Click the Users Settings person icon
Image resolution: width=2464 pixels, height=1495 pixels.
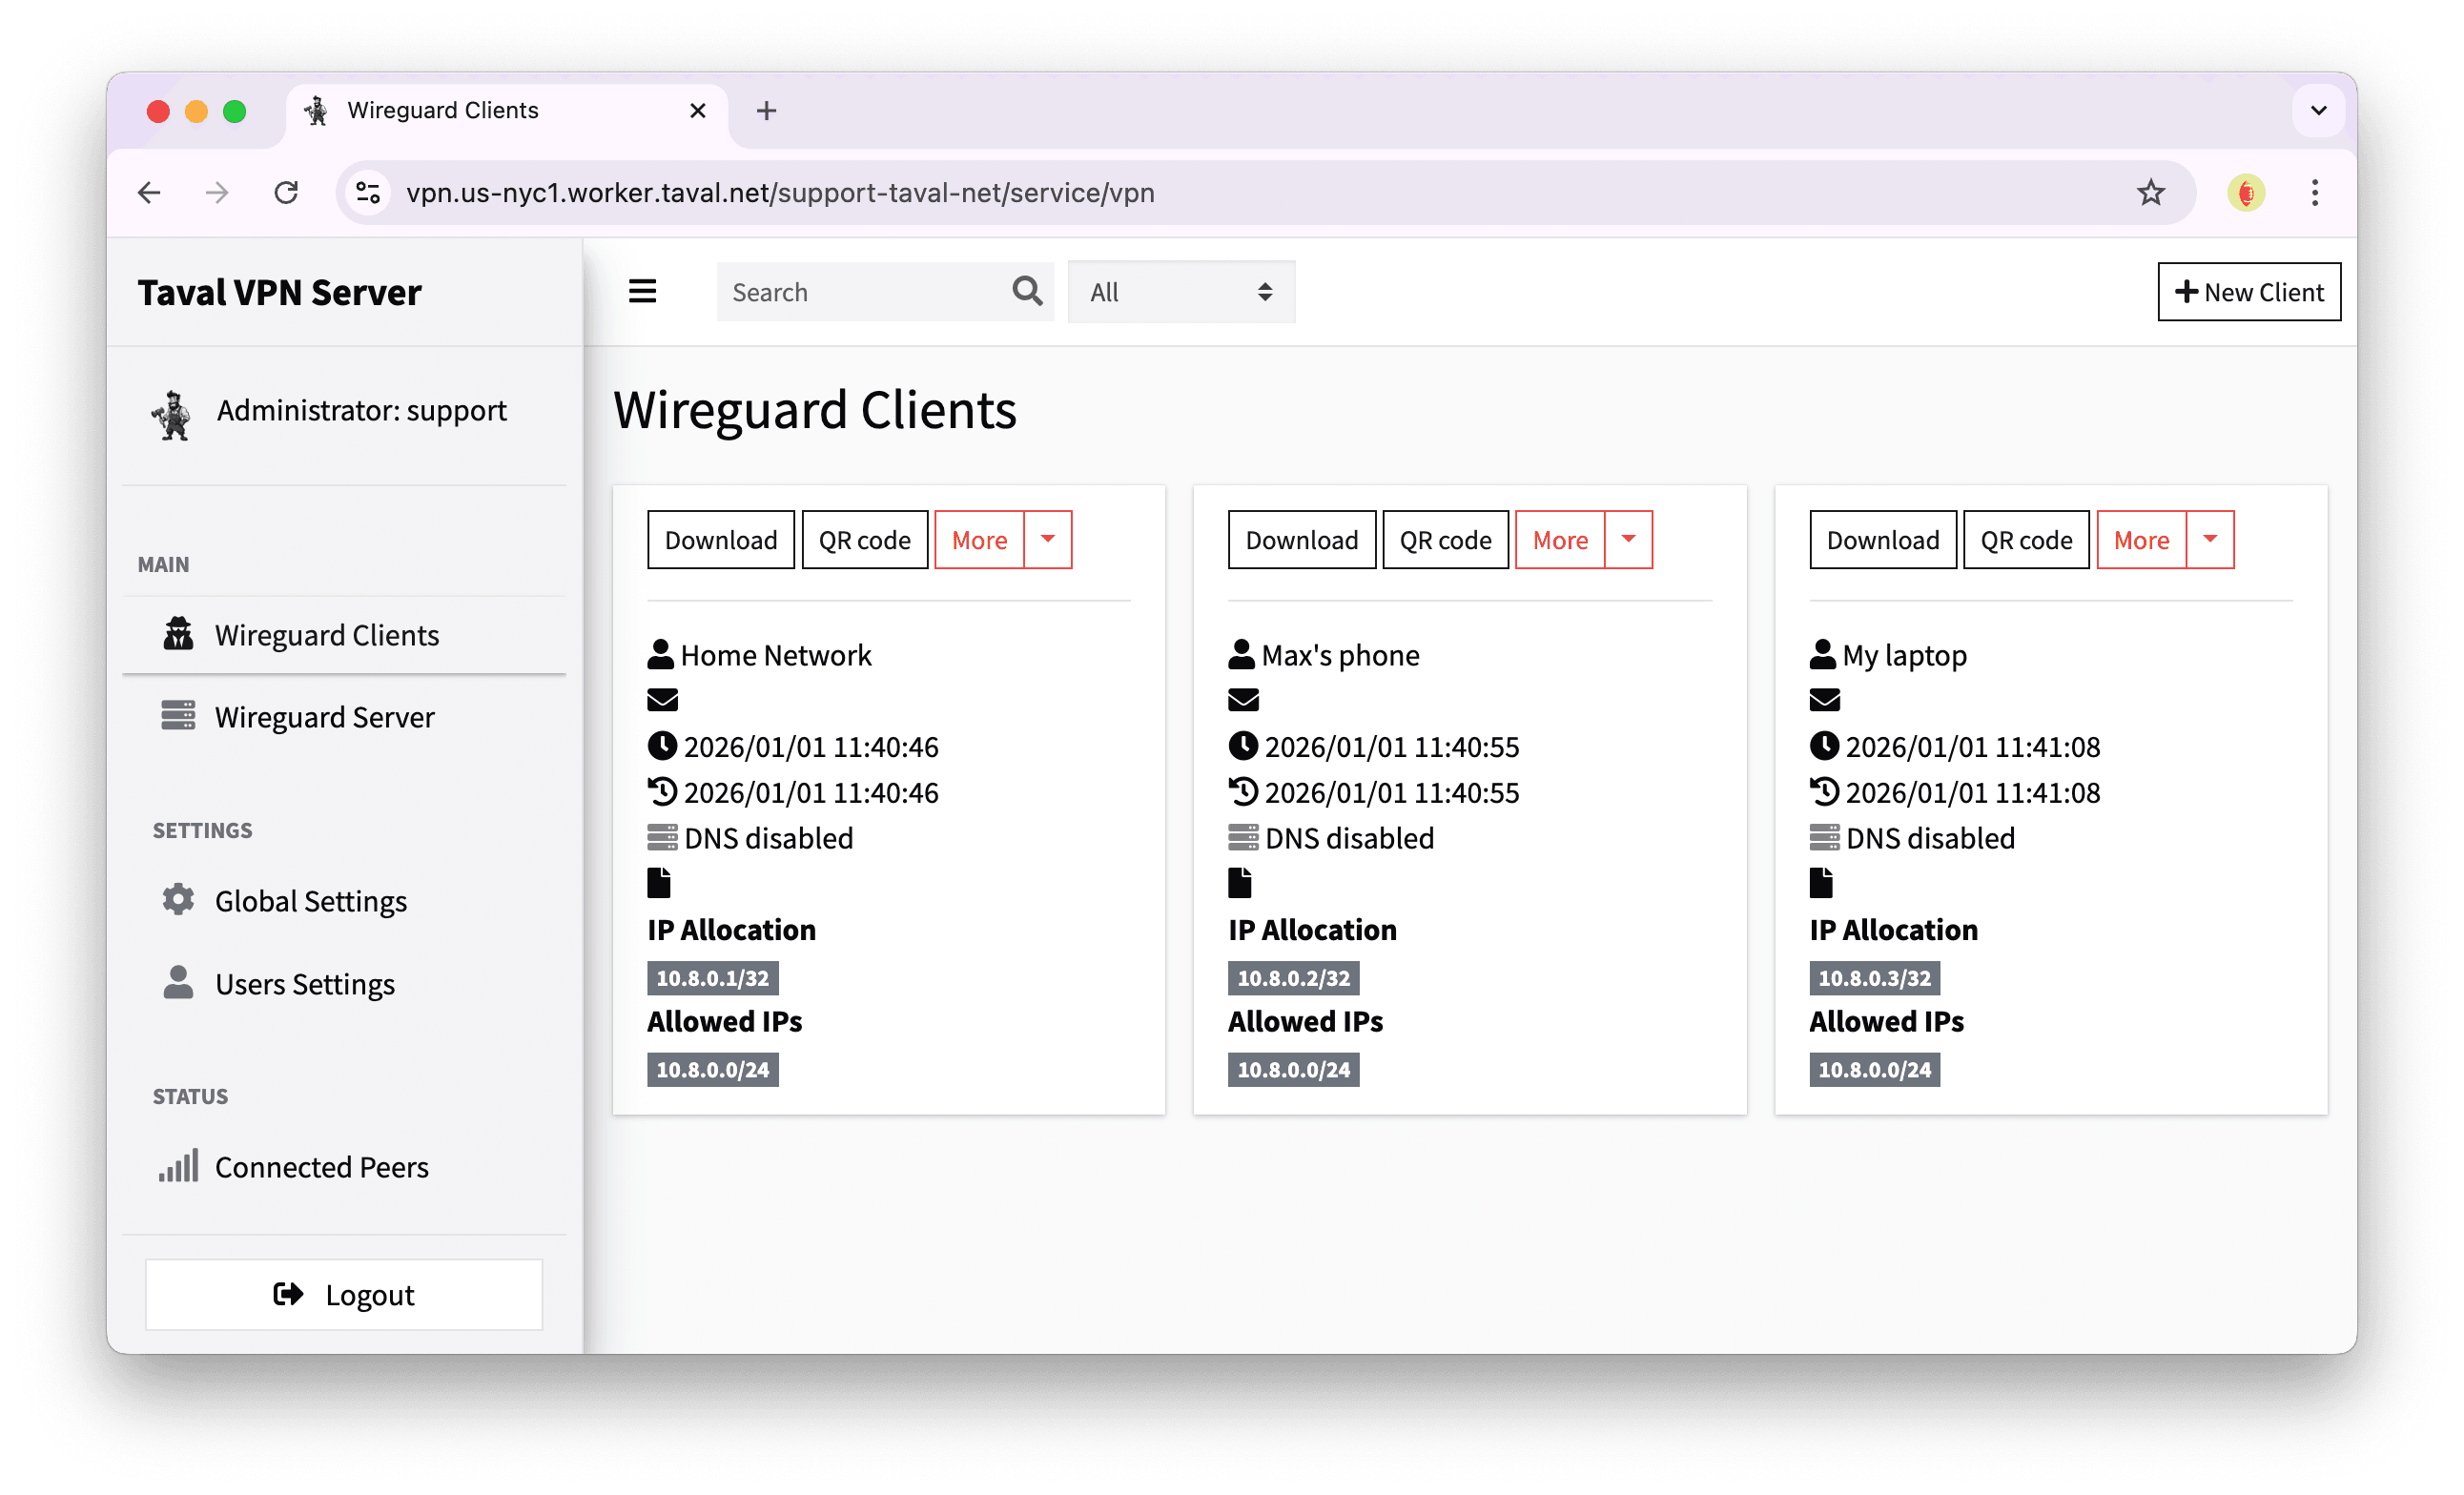[x=178, y=983]
